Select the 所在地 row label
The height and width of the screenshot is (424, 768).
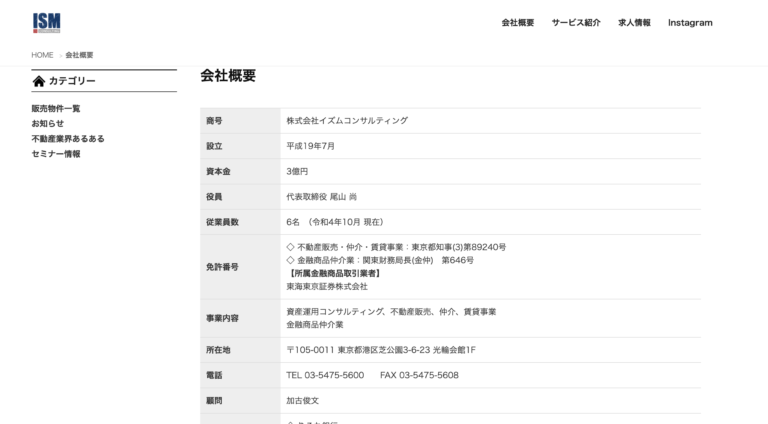[x=218, y=350]
